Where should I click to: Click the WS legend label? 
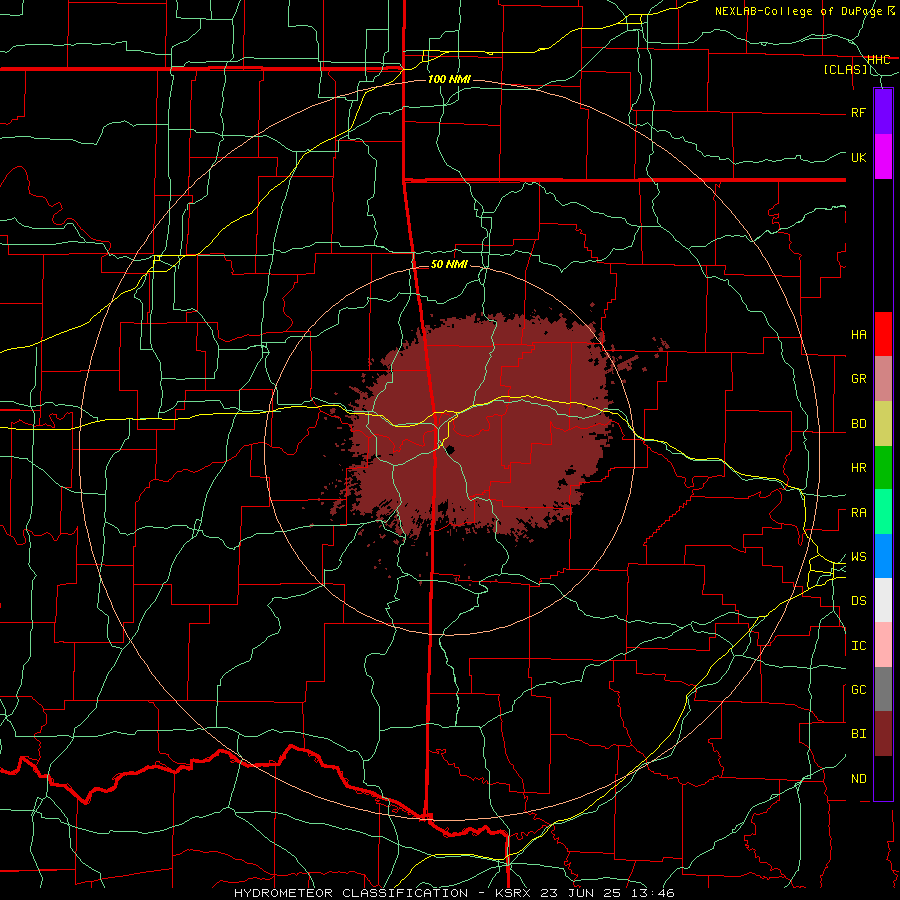pos(859,557)
